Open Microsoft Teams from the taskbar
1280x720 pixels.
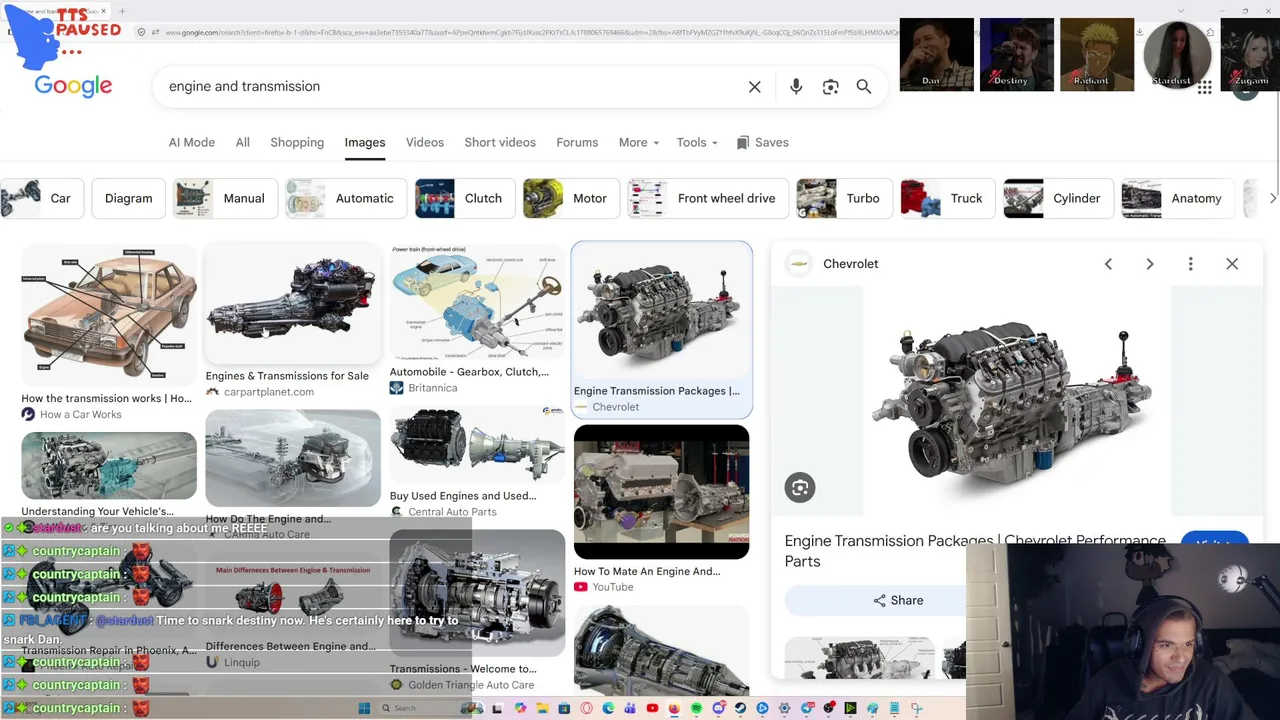(630, 708)
